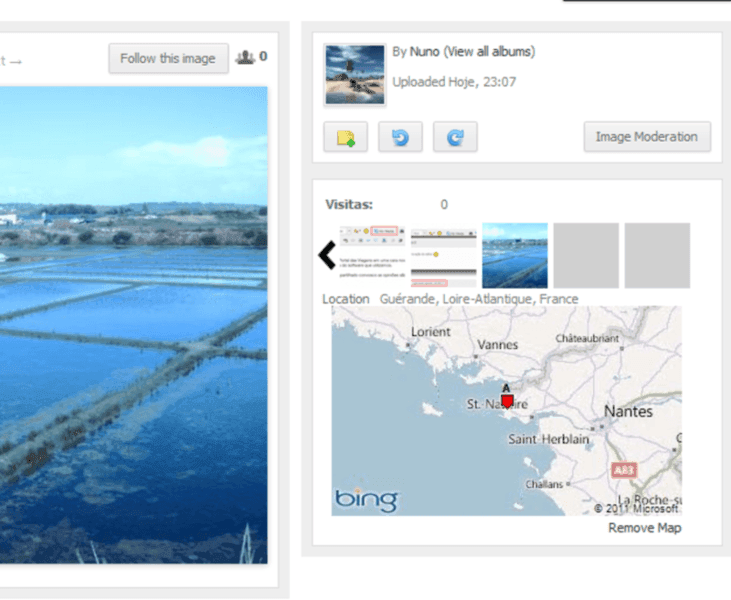Click the View all albums link

(x=490, y=51)
